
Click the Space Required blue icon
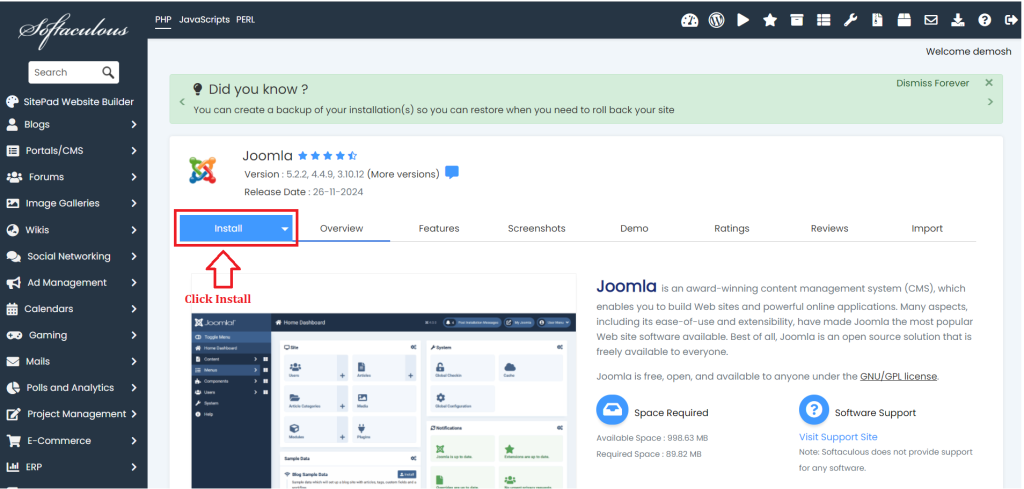pyautogui.click(x=612, y=411)
